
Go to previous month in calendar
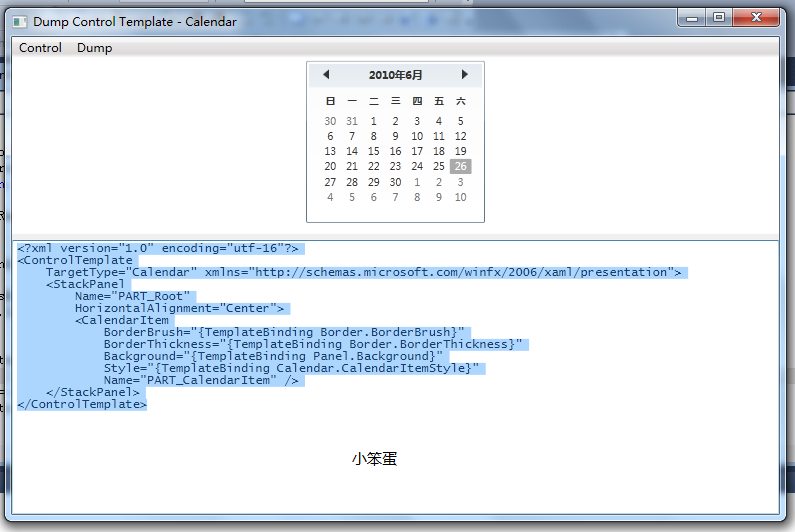(x=327, y=75)
